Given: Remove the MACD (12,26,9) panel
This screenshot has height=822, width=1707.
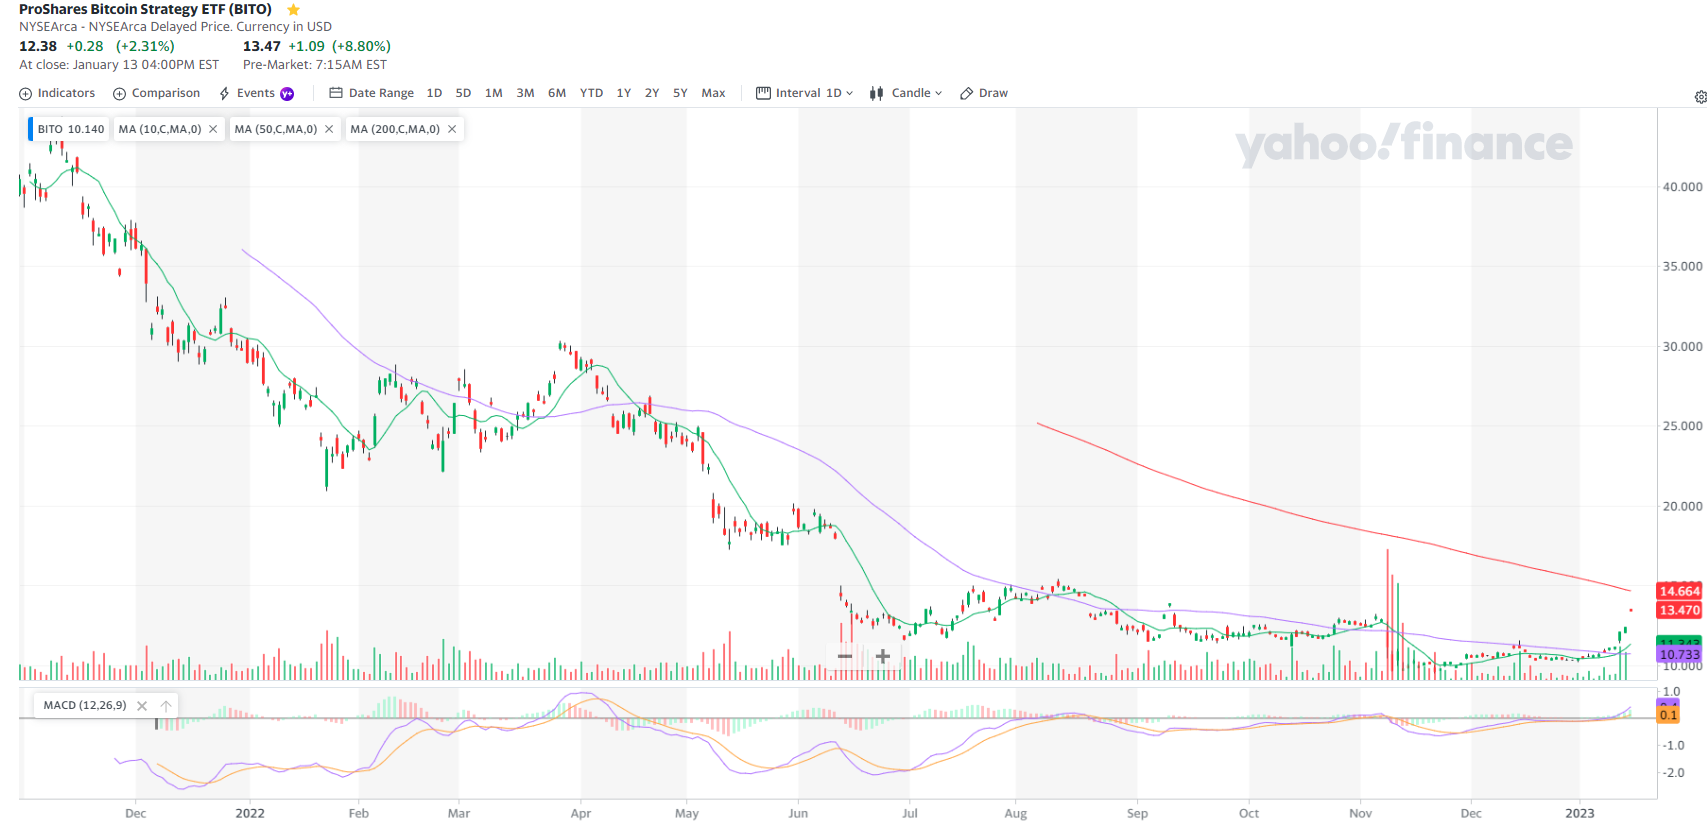Looking at the screenshot, I should coord(142,706).
